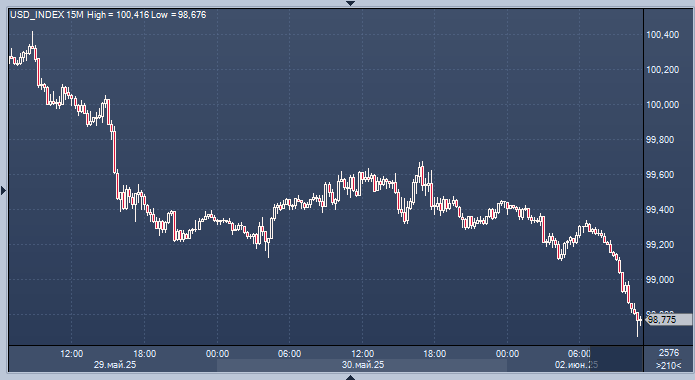Screen dimensions: 695x380
Task: Click the second 18:00 time axis label
Action: tap(435, 354)
